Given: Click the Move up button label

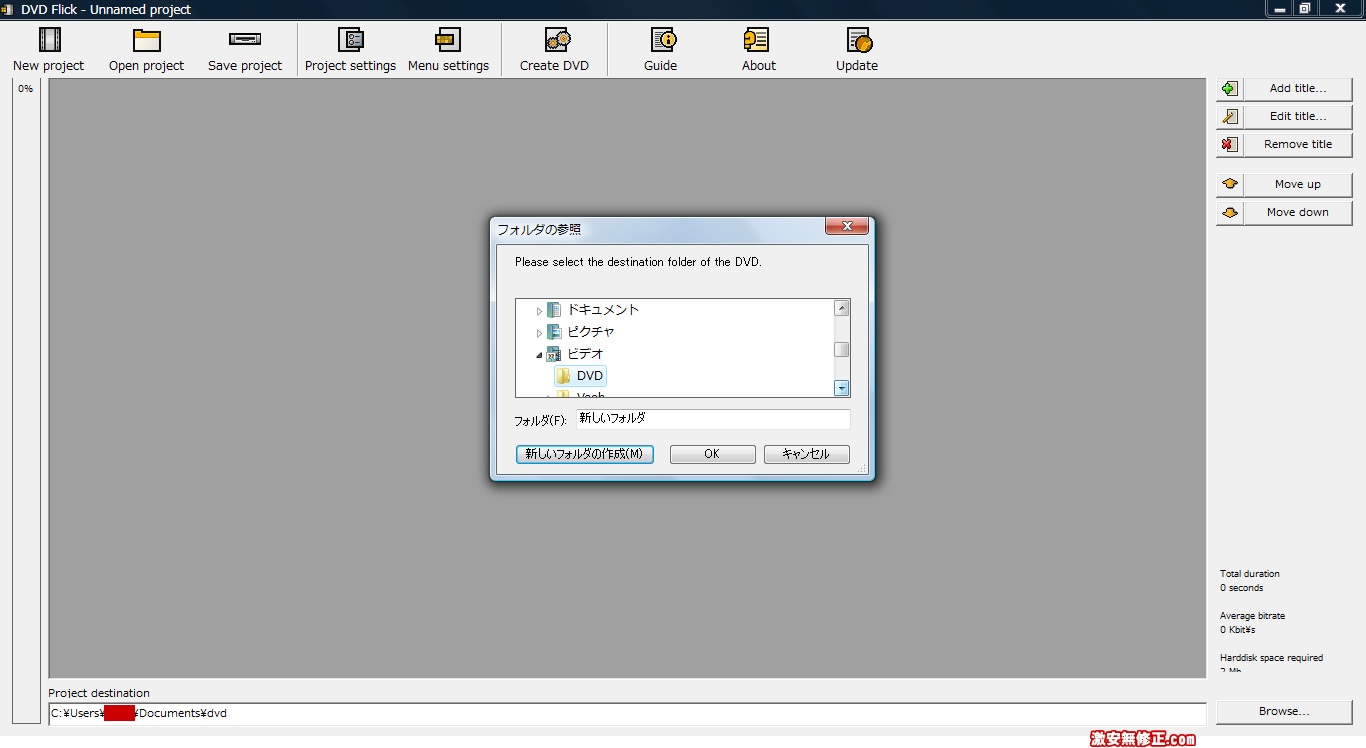Looking at the screenshot, I should (x=1298, y=185).
